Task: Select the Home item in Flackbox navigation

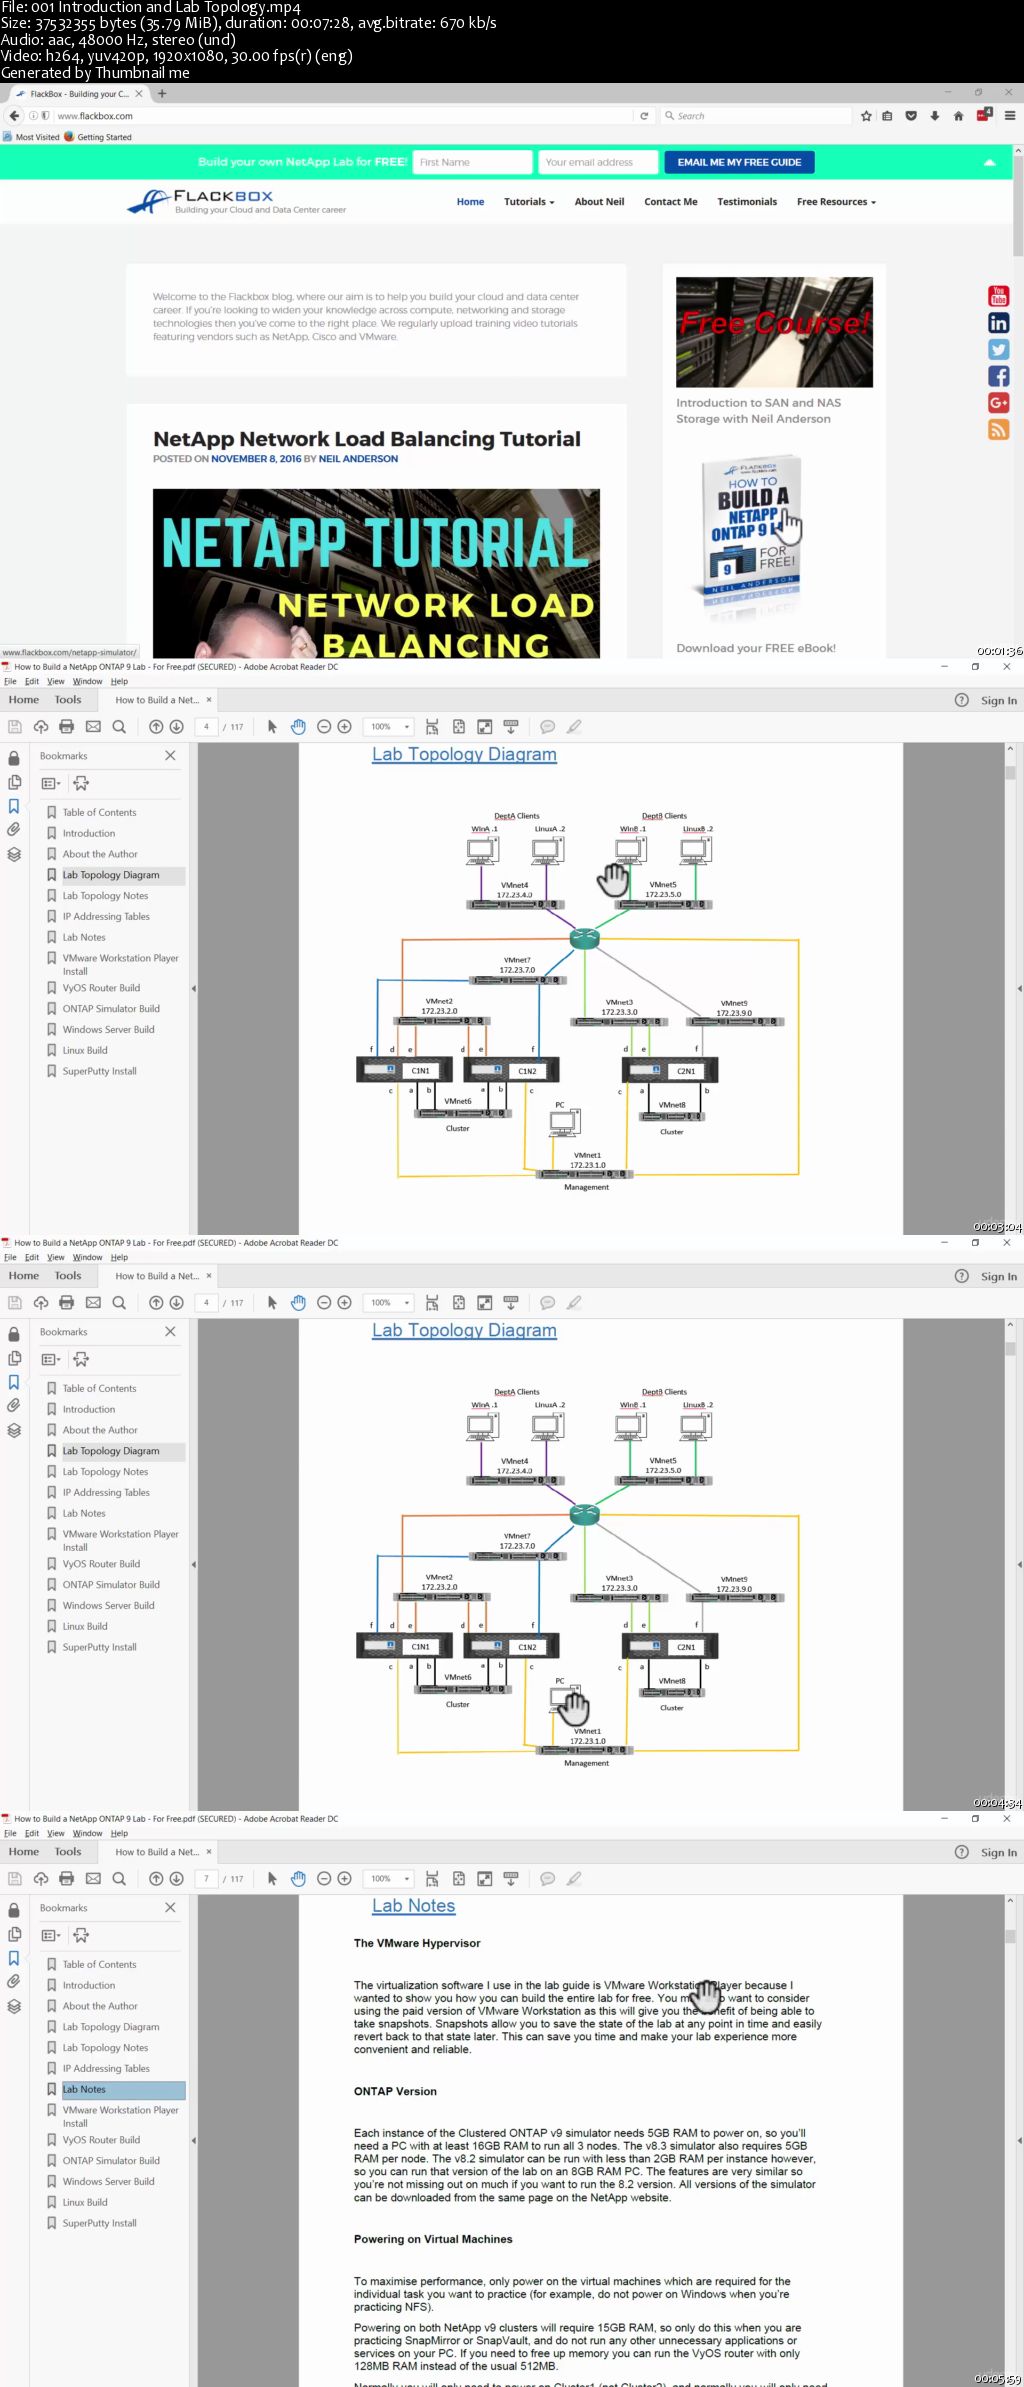Action: [470, 202]
